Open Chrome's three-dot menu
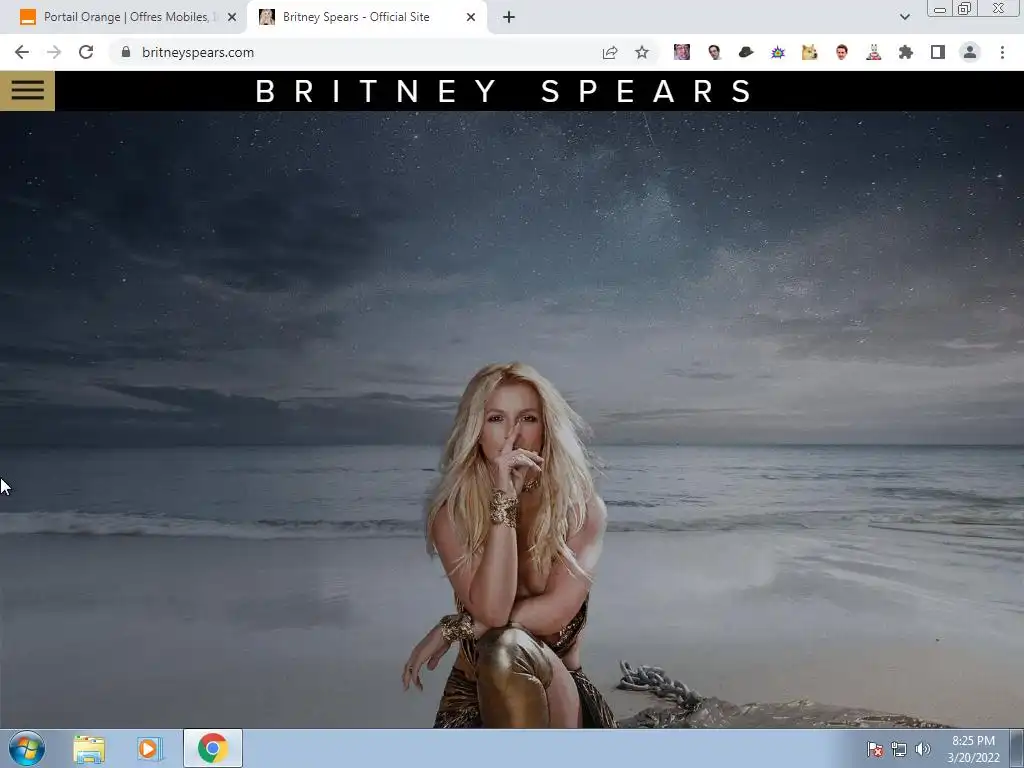Screen dimensions: 1024x768 coord(1002,52)
